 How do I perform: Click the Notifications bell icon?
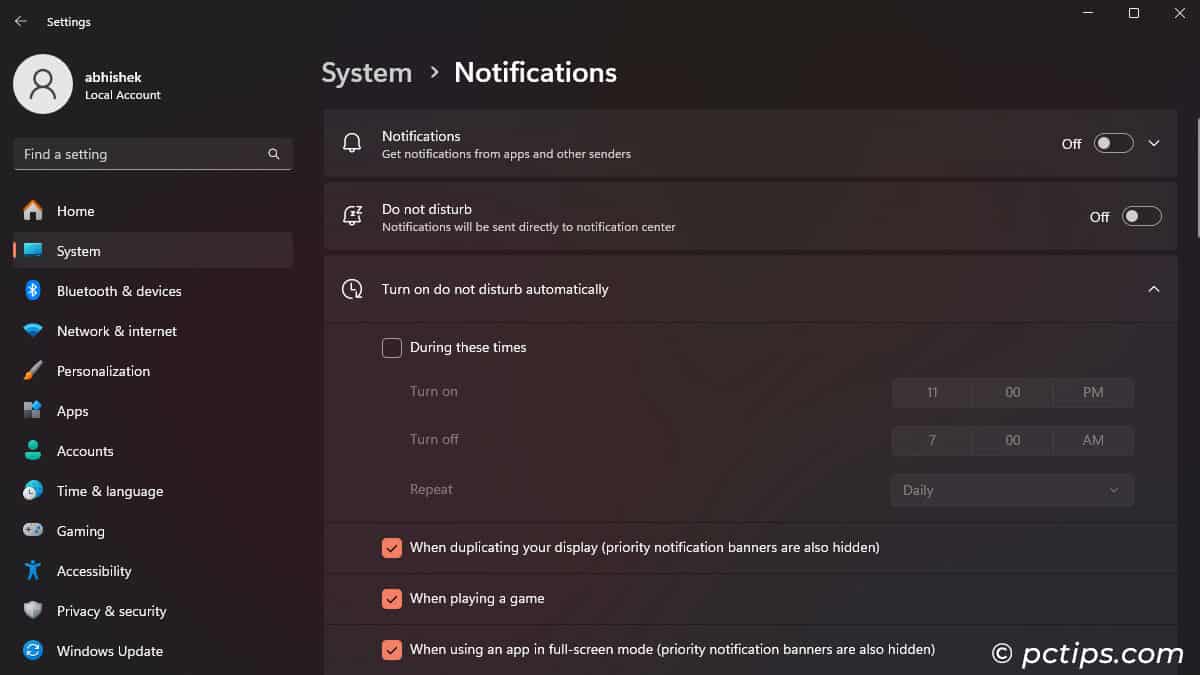click(351, 143)
